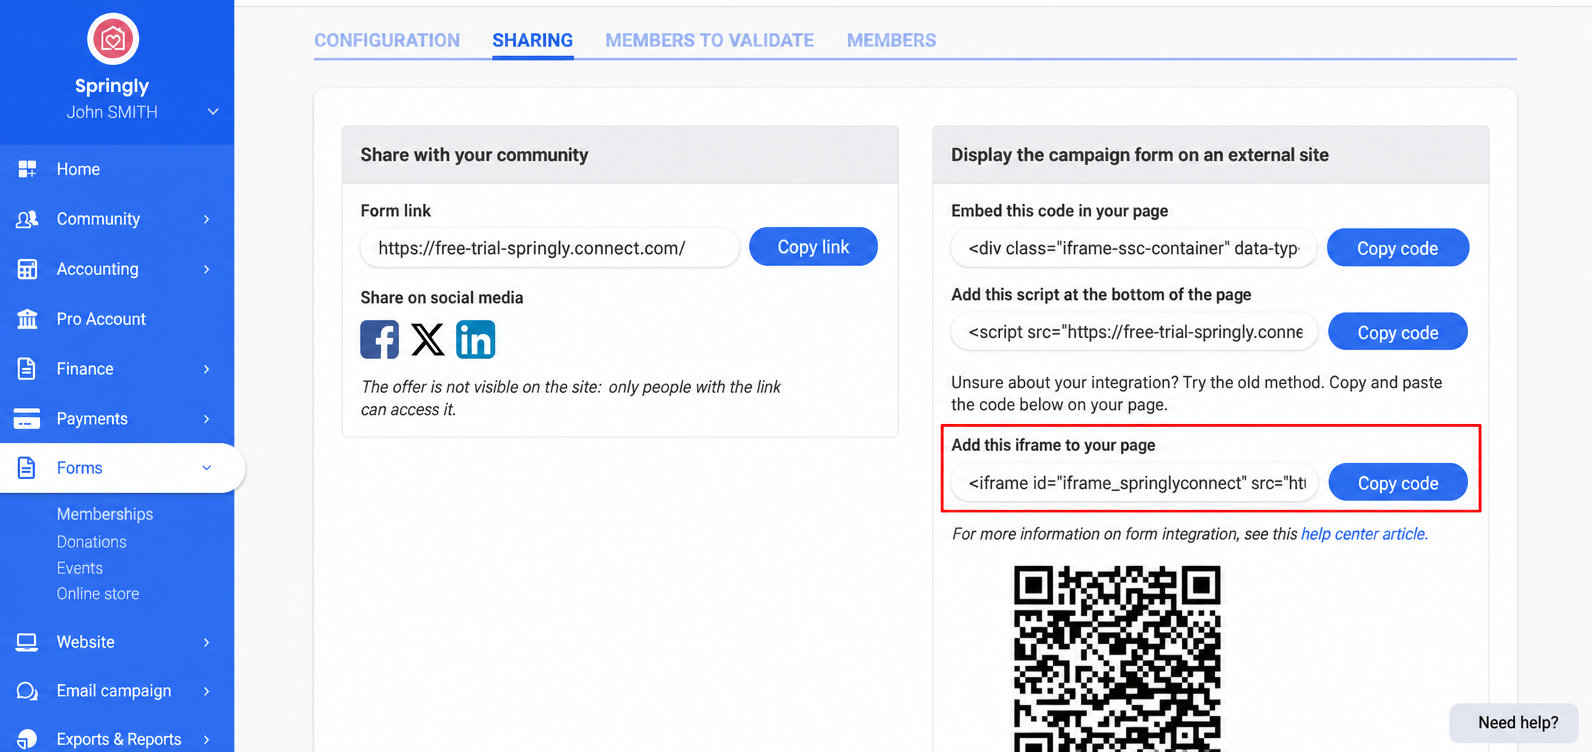The width and height of the screenshot is (1592, 752).
Task: Click the script src code field
Action: [x=1134, y=332]
